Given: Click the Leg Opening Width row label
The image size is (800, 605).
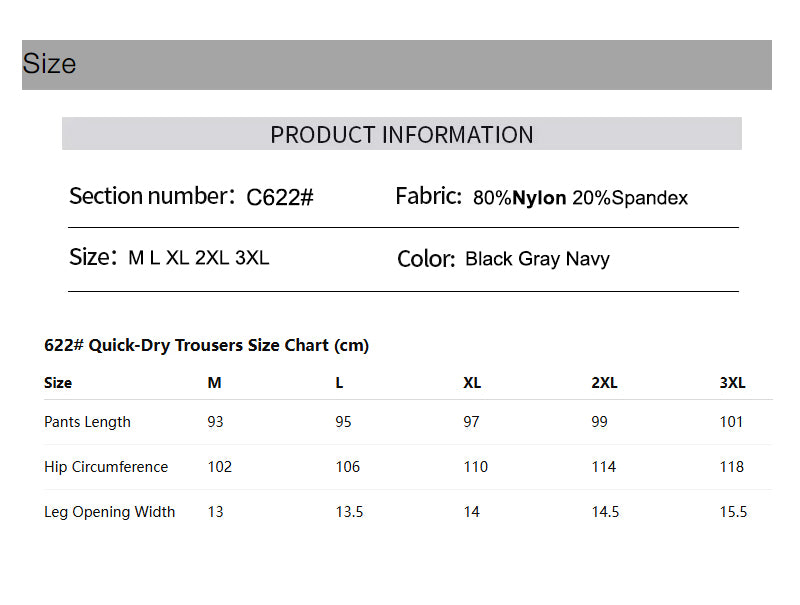Looking at the screenshot, I should pos(109,512).
